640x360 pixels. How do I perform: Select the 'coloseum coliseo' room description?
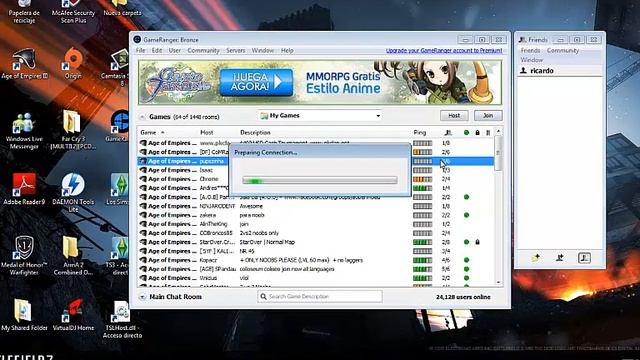click(x=287, y=269)
